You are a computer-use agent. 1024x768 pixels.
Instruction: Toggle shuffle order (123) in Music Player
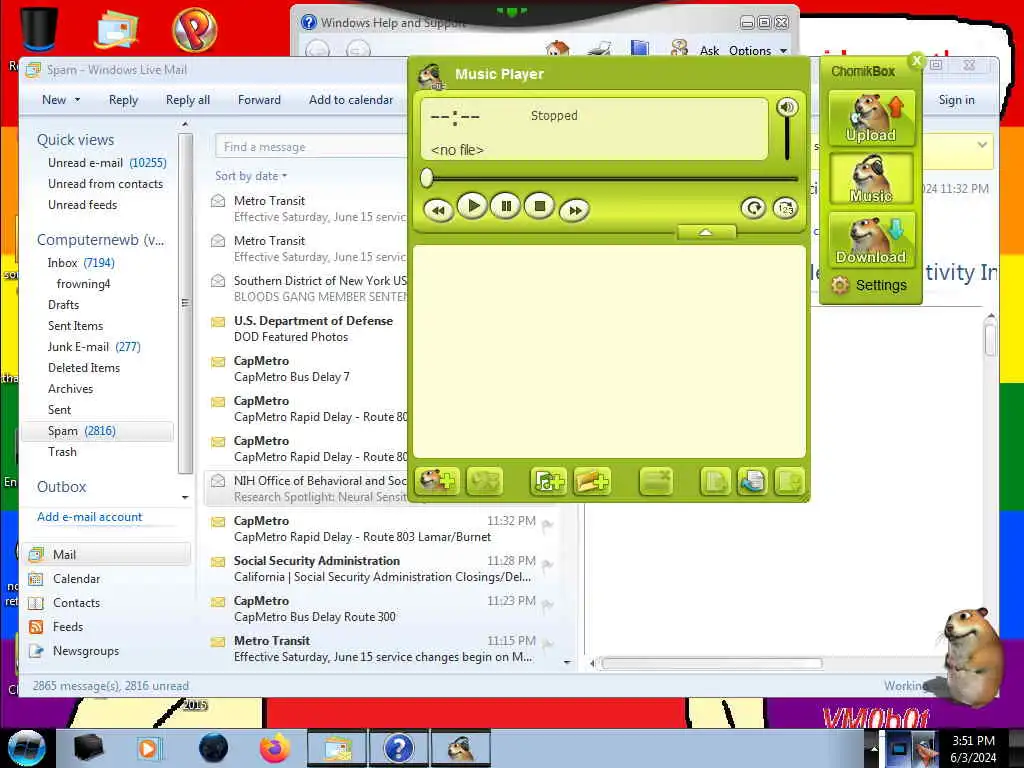tap(786, 208)
